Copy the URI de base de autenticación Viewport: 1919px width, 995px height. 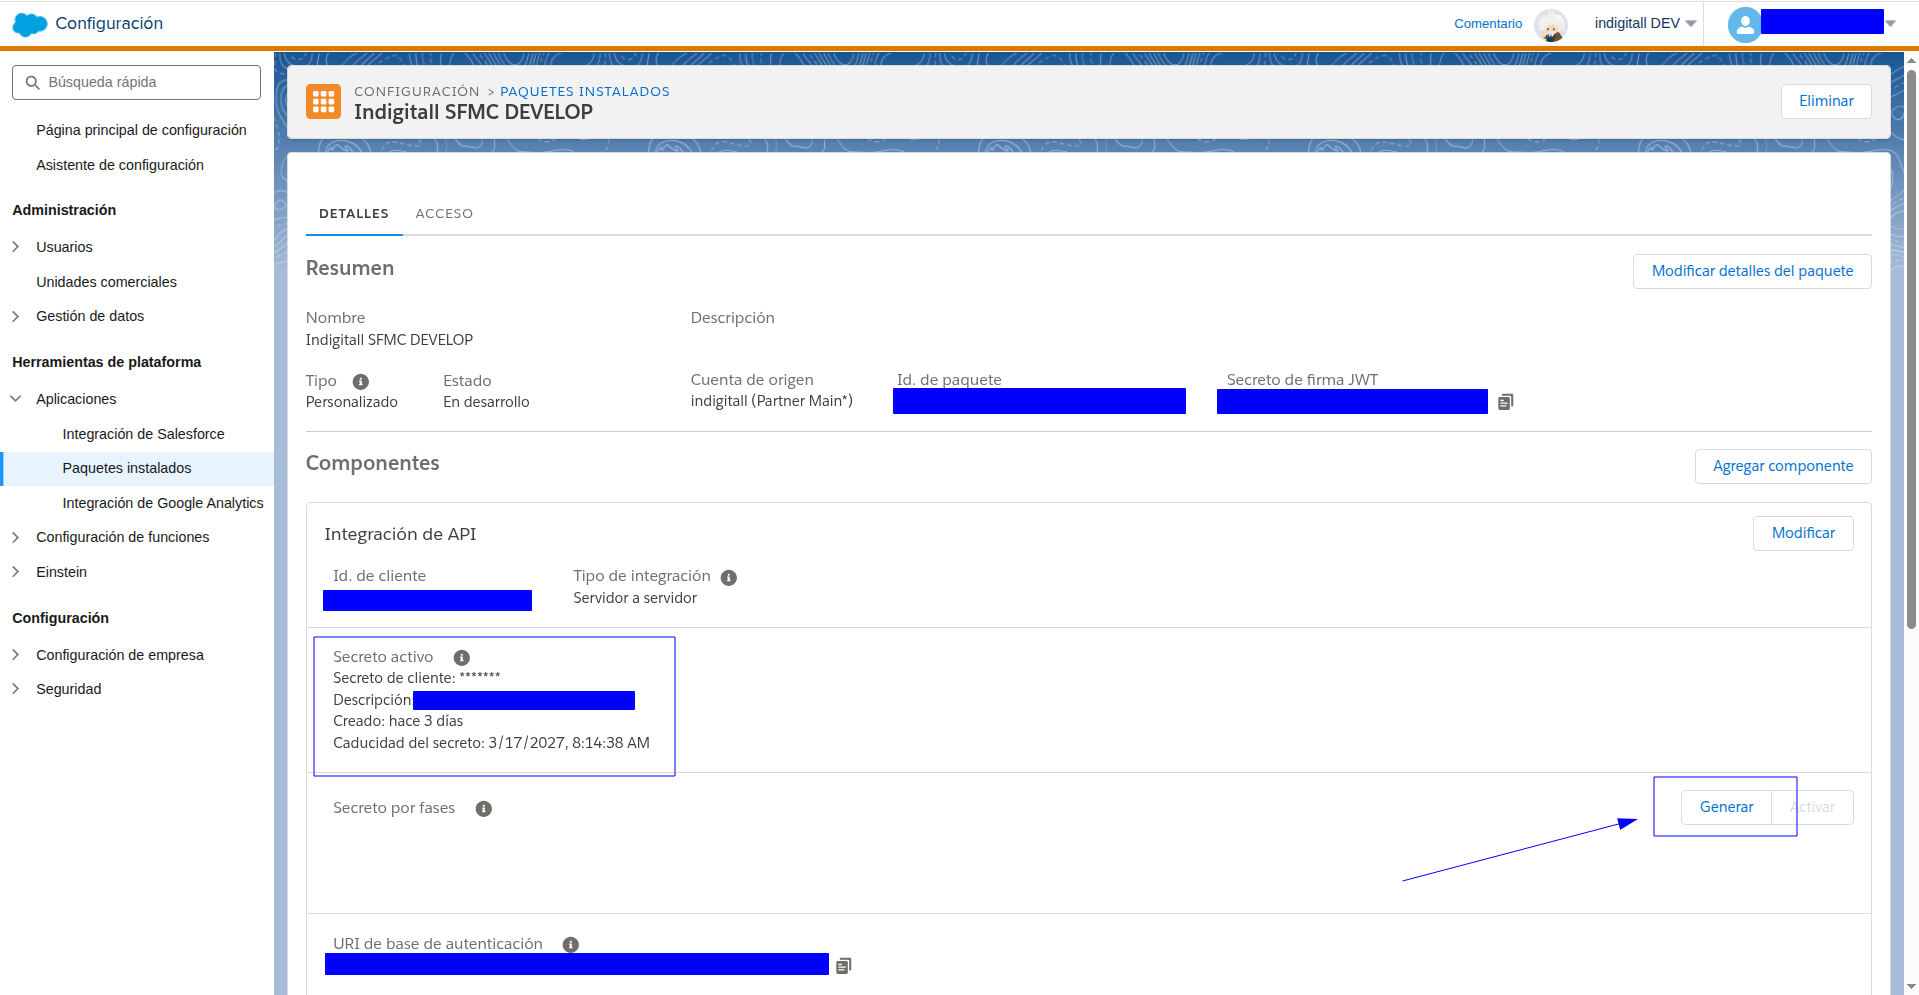click(x=843, y=966)
